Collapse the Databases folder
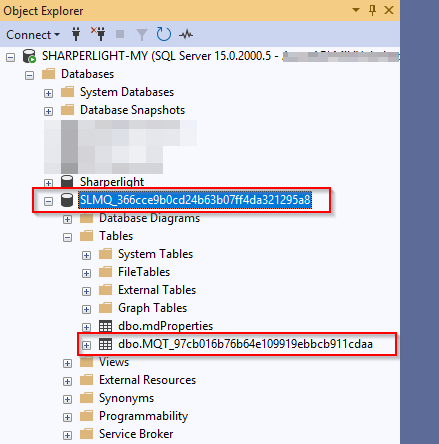The width and height of the screenshot is (439, 444). coord(29,75)
